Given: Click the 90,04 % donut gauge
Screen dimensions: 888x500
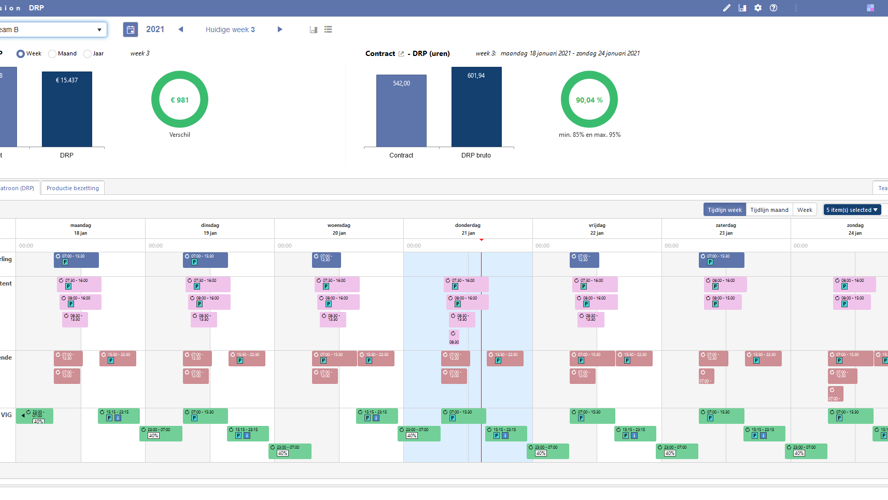Looking at the screenshot, I should 589,100.
